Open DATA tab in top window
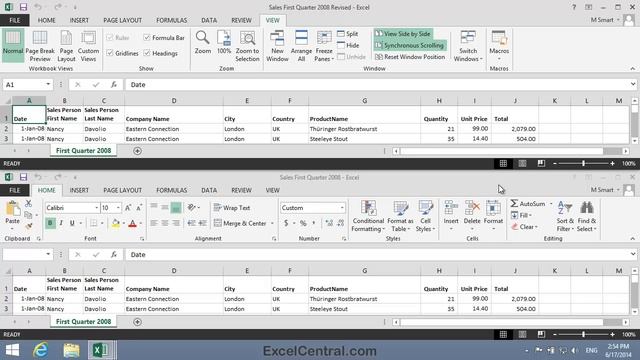 (209, 20)
